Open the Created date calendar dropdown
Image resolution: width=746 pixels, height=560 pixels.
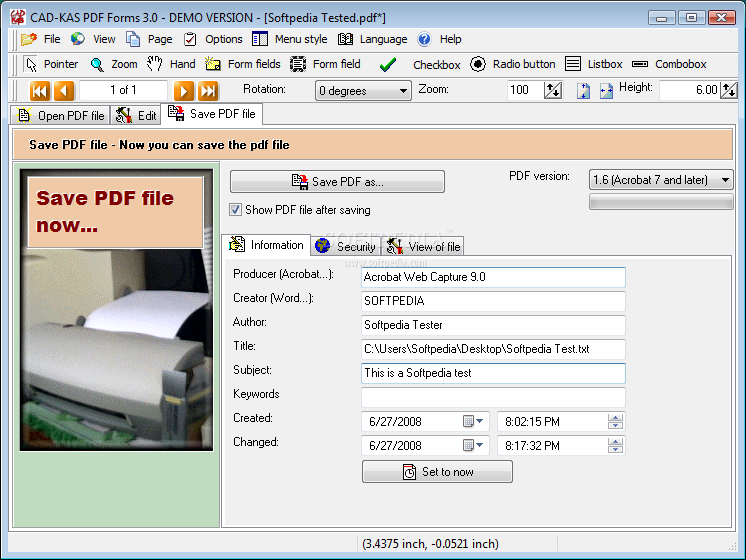(x=473, y=421)
